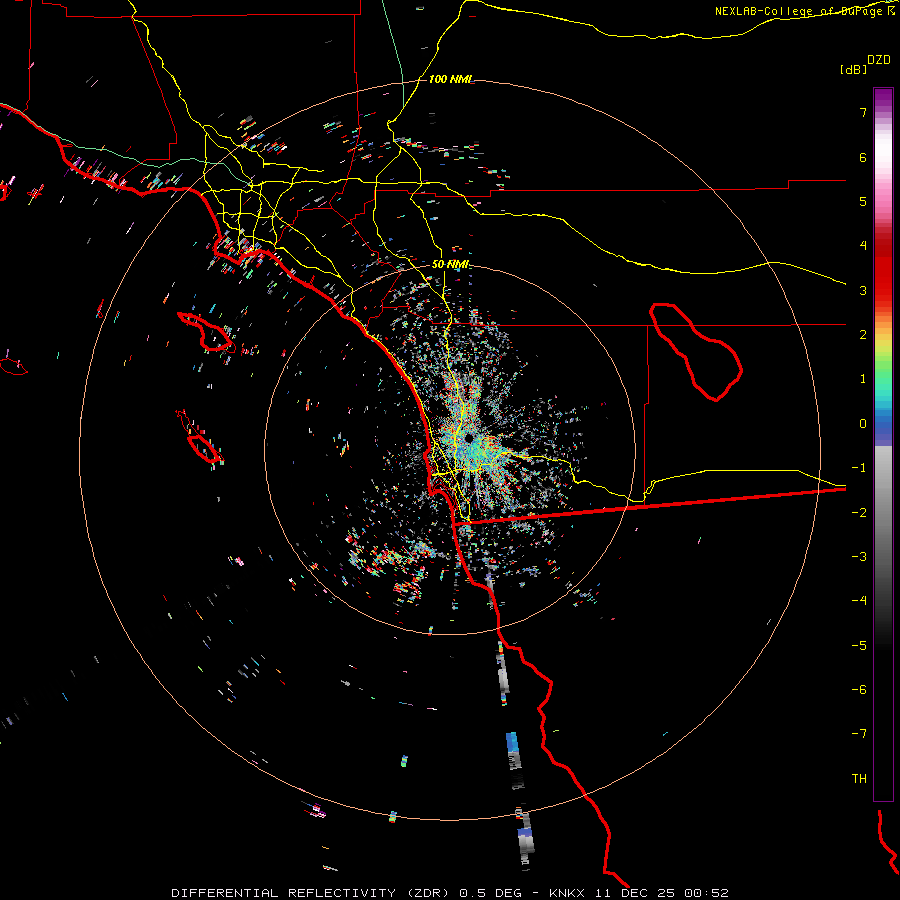This screenshot has height=900, width=900.
Task: Click the KNKX station identifier in the caption
Action: tap(567, 893)
